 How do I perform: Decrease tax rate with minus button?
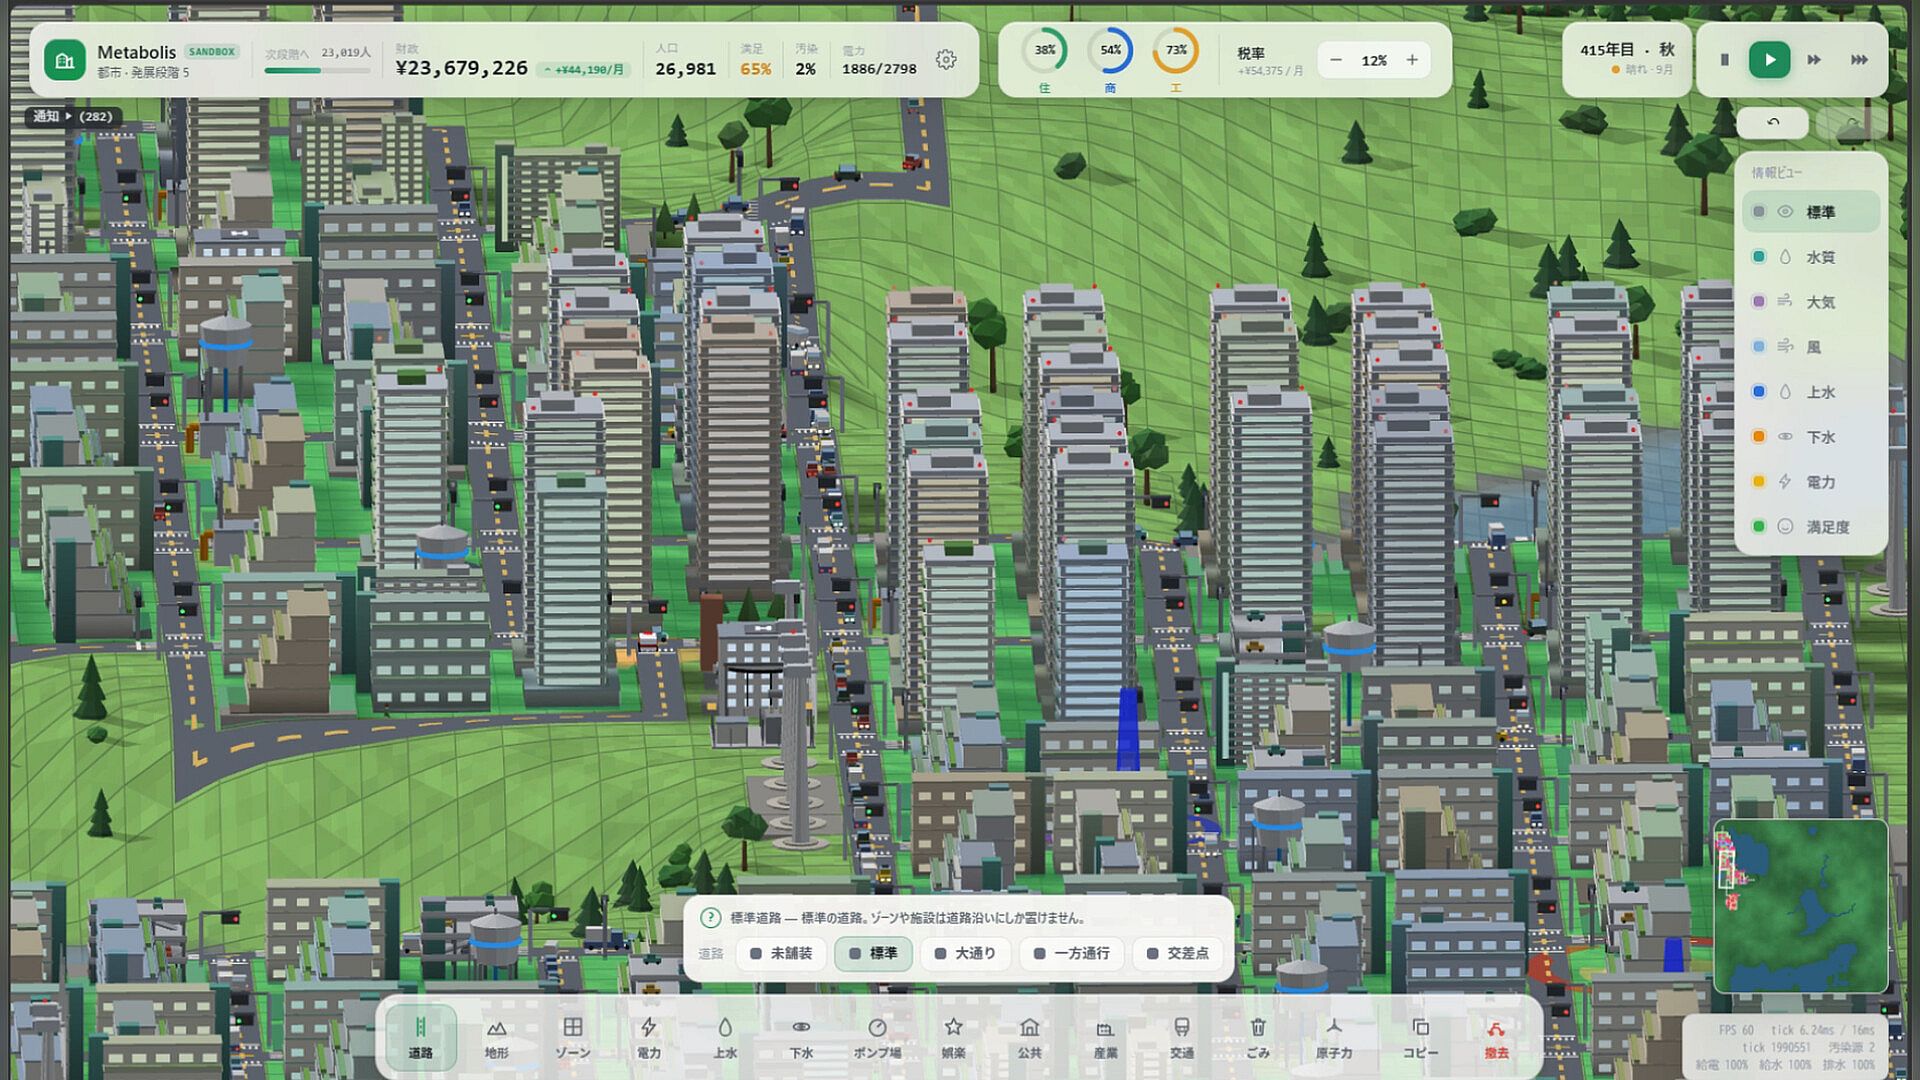pos(1336,60)
